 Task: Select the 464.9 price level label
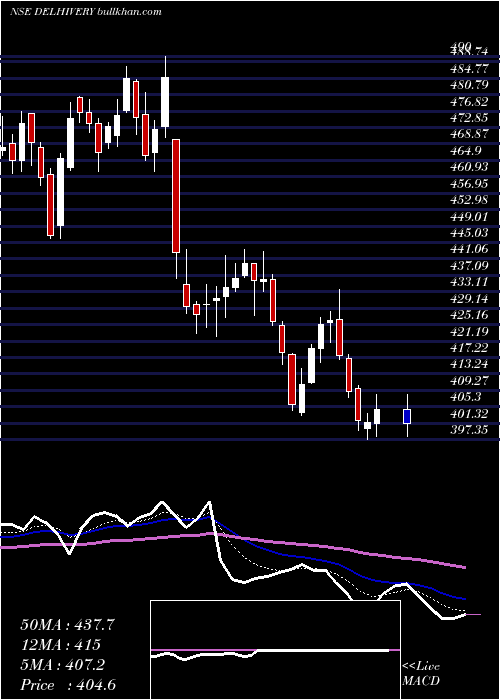click(466, 152)
